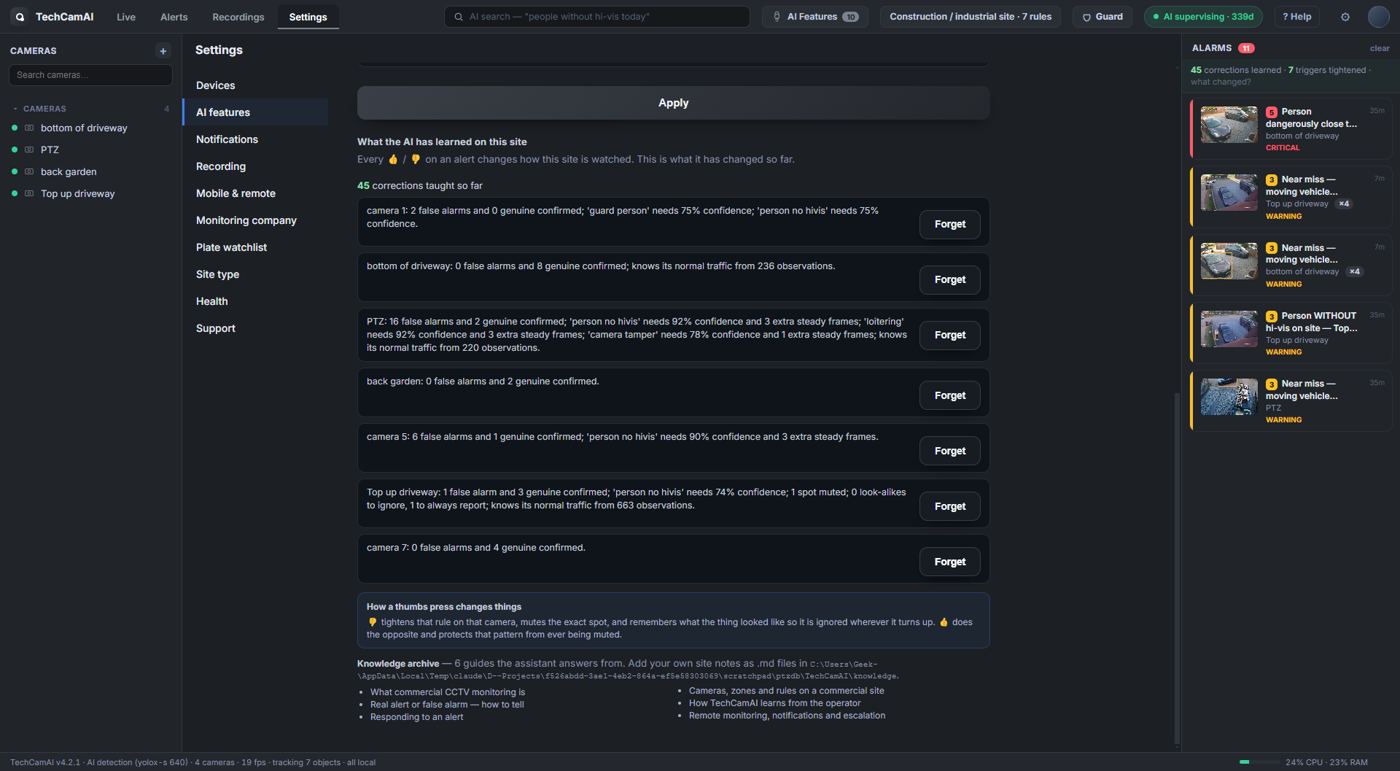The width and height of the screenshot is (1400, 771).
Task: Open the user avatar in top bar
Action: click(x=1379, y=17)
